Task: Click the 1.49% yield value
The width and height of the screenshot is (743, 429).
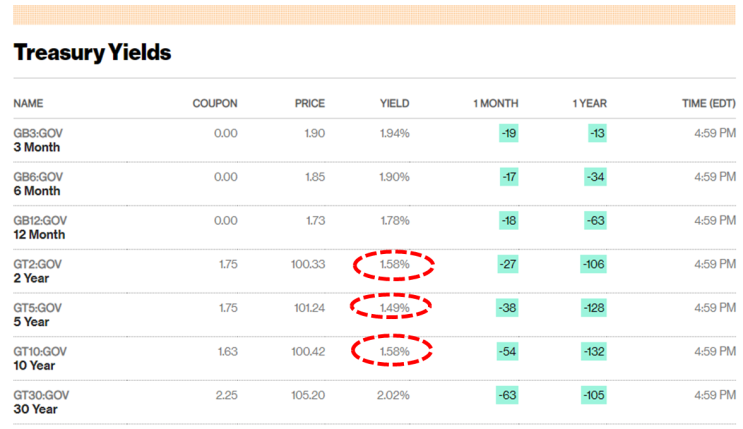Action: click(394, 308)
